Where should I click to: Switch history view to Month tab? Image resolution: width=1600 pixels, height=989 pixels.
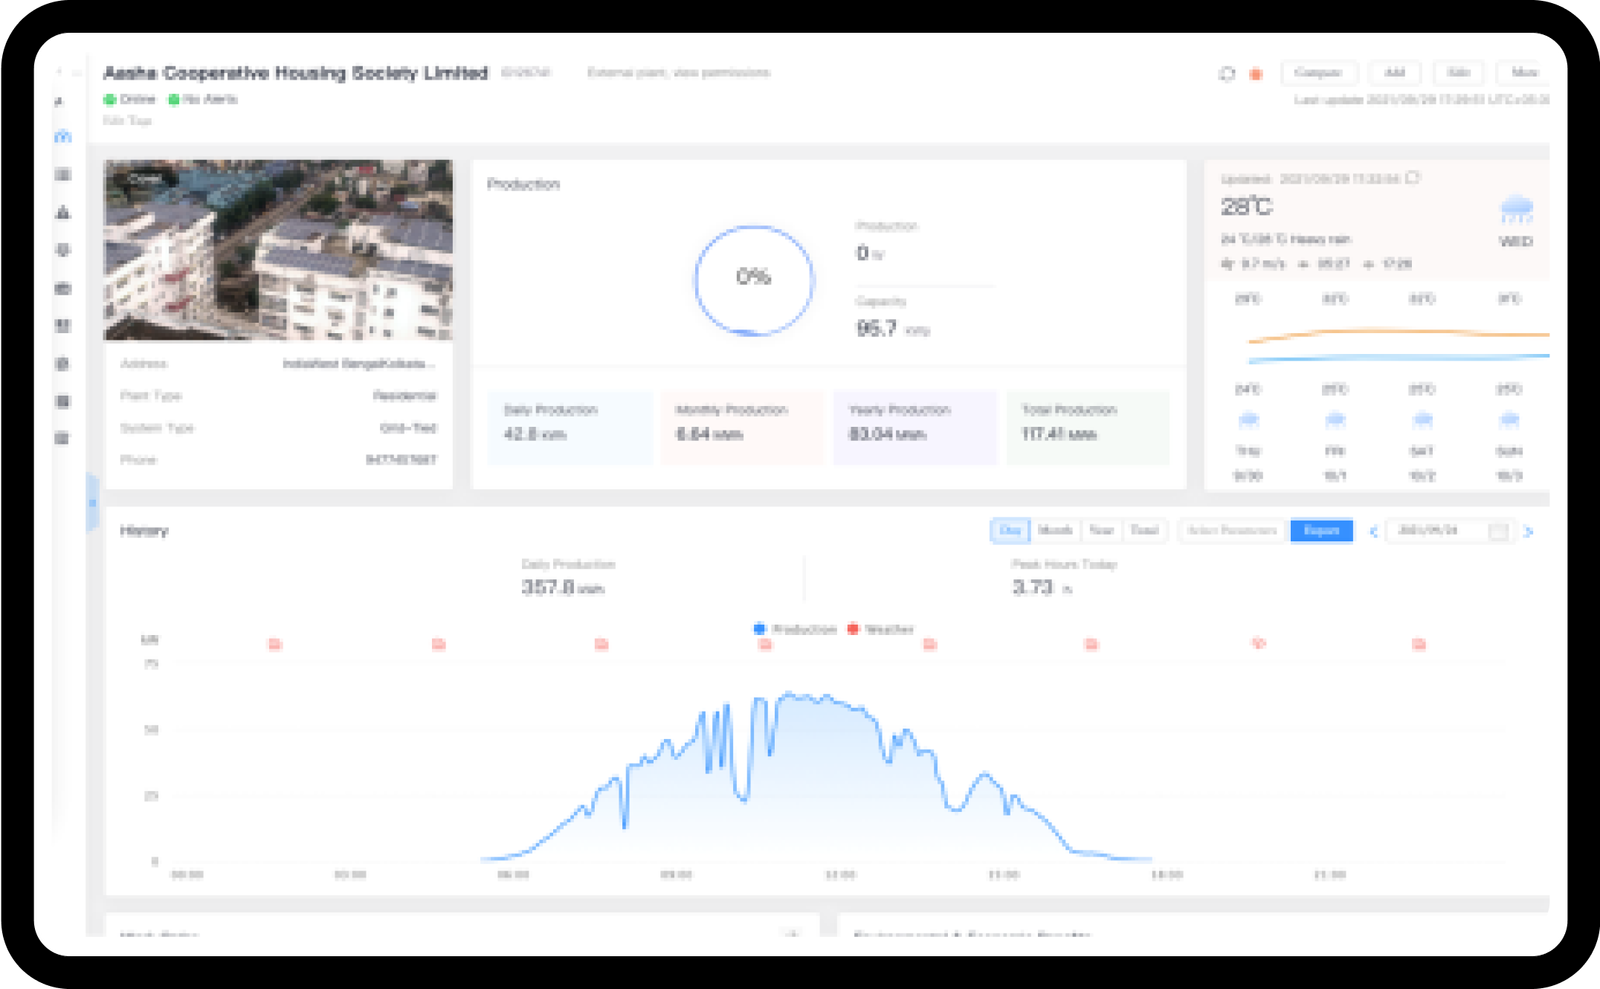(1055, 531)
